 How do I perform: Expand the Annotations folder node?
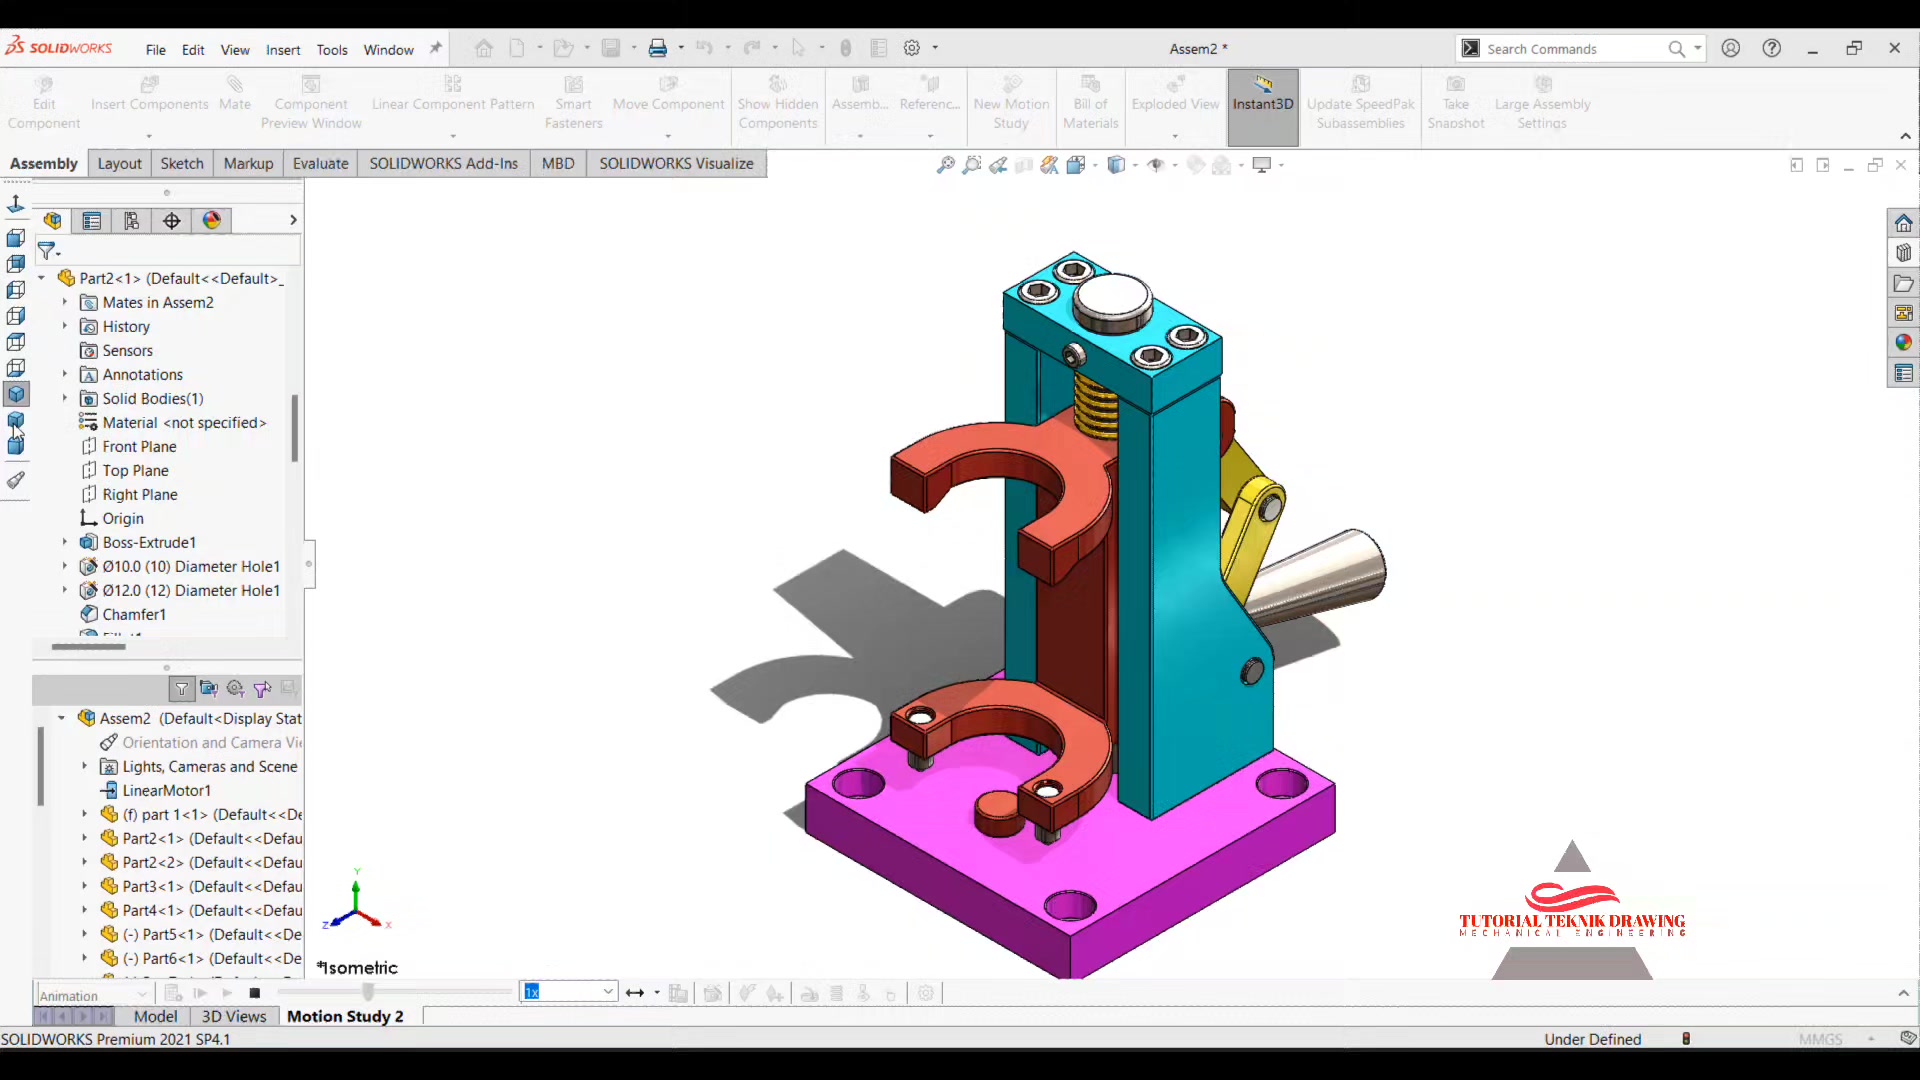[x=65, y=374]
